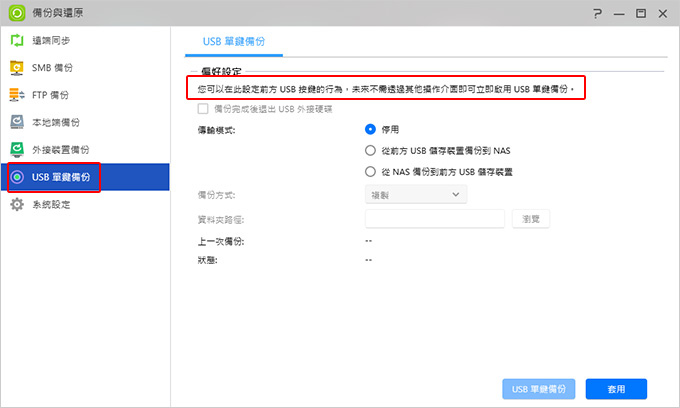
Task: Open 系統設定 in the sidebar
Action: (x=85, y=204)
